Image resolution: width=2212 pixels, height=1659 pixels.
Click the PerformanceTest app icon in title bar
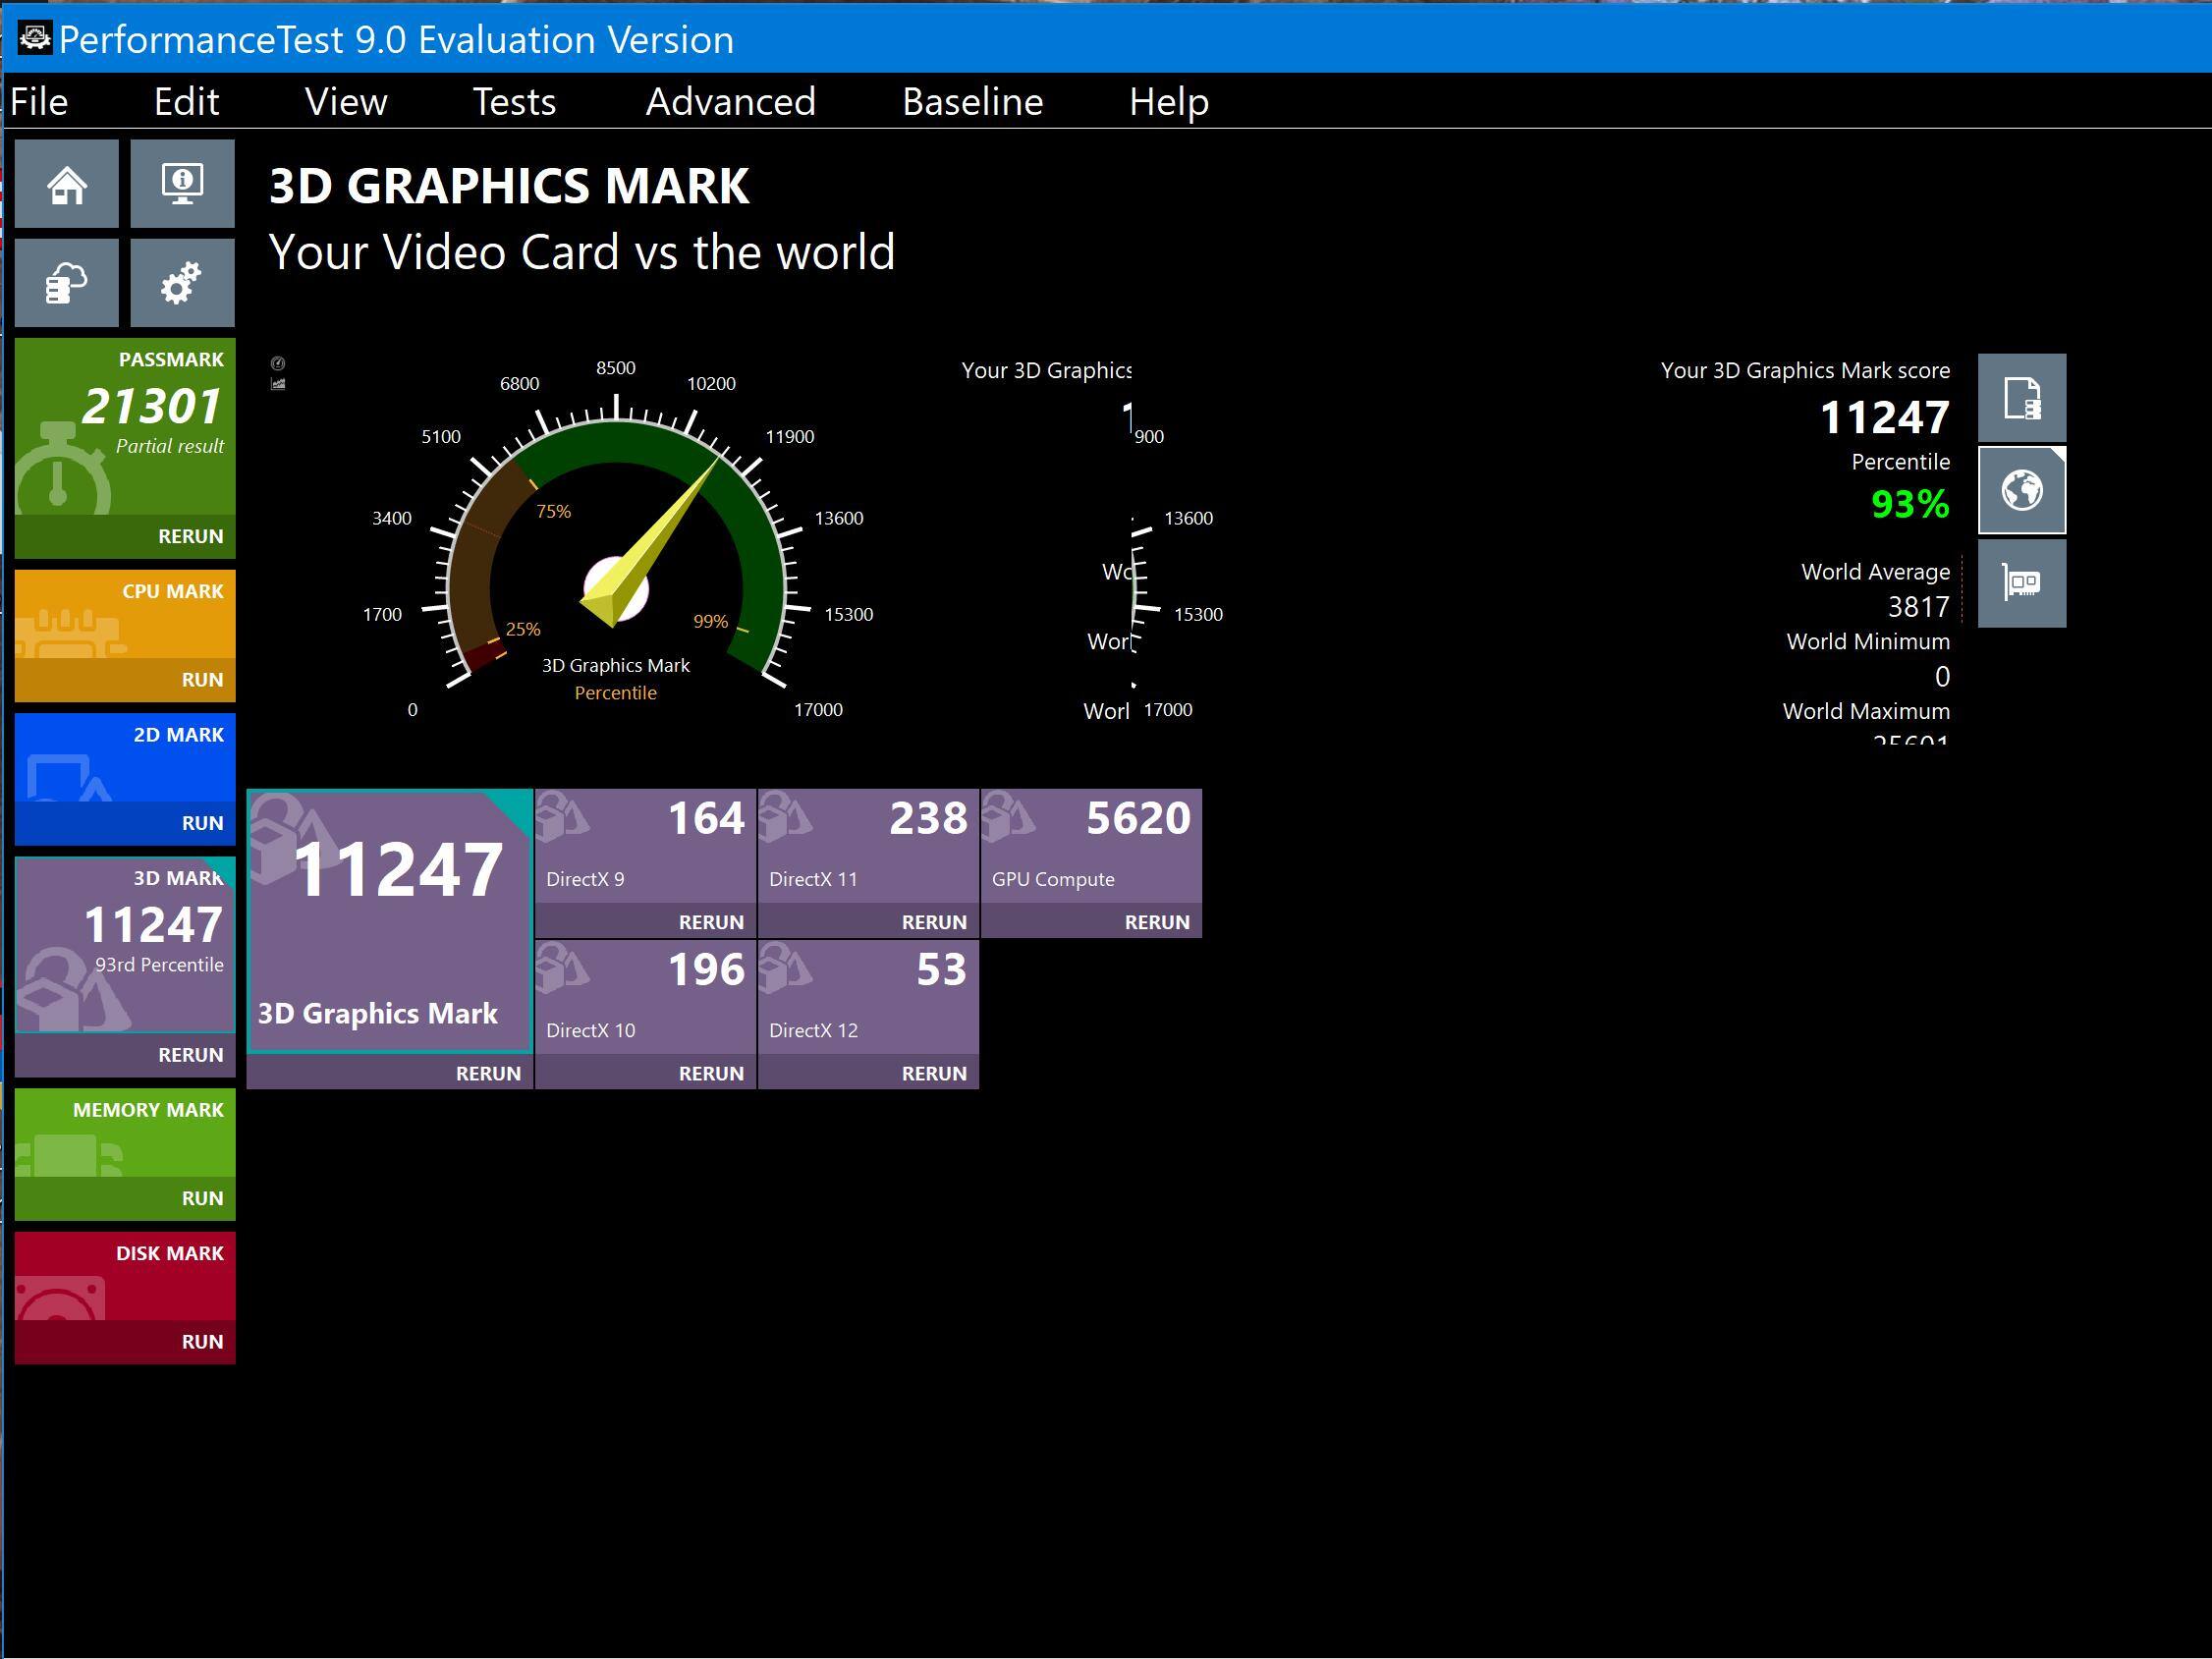tap(35, 39)
